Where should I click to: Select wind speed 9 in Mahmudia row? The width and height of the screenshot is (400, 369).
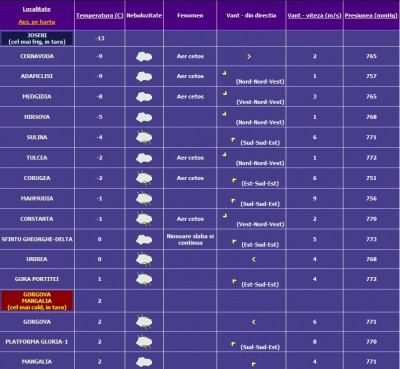pos(314,199)
